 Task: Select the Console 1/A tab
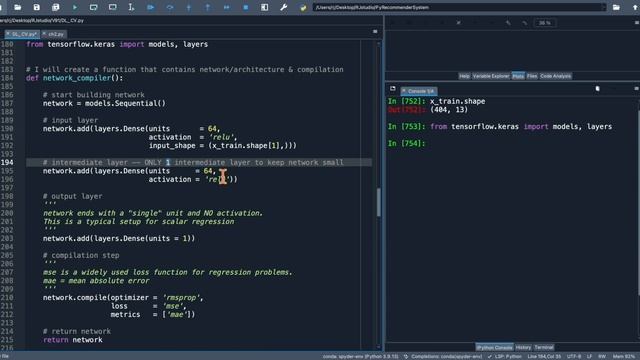(420, 91)
